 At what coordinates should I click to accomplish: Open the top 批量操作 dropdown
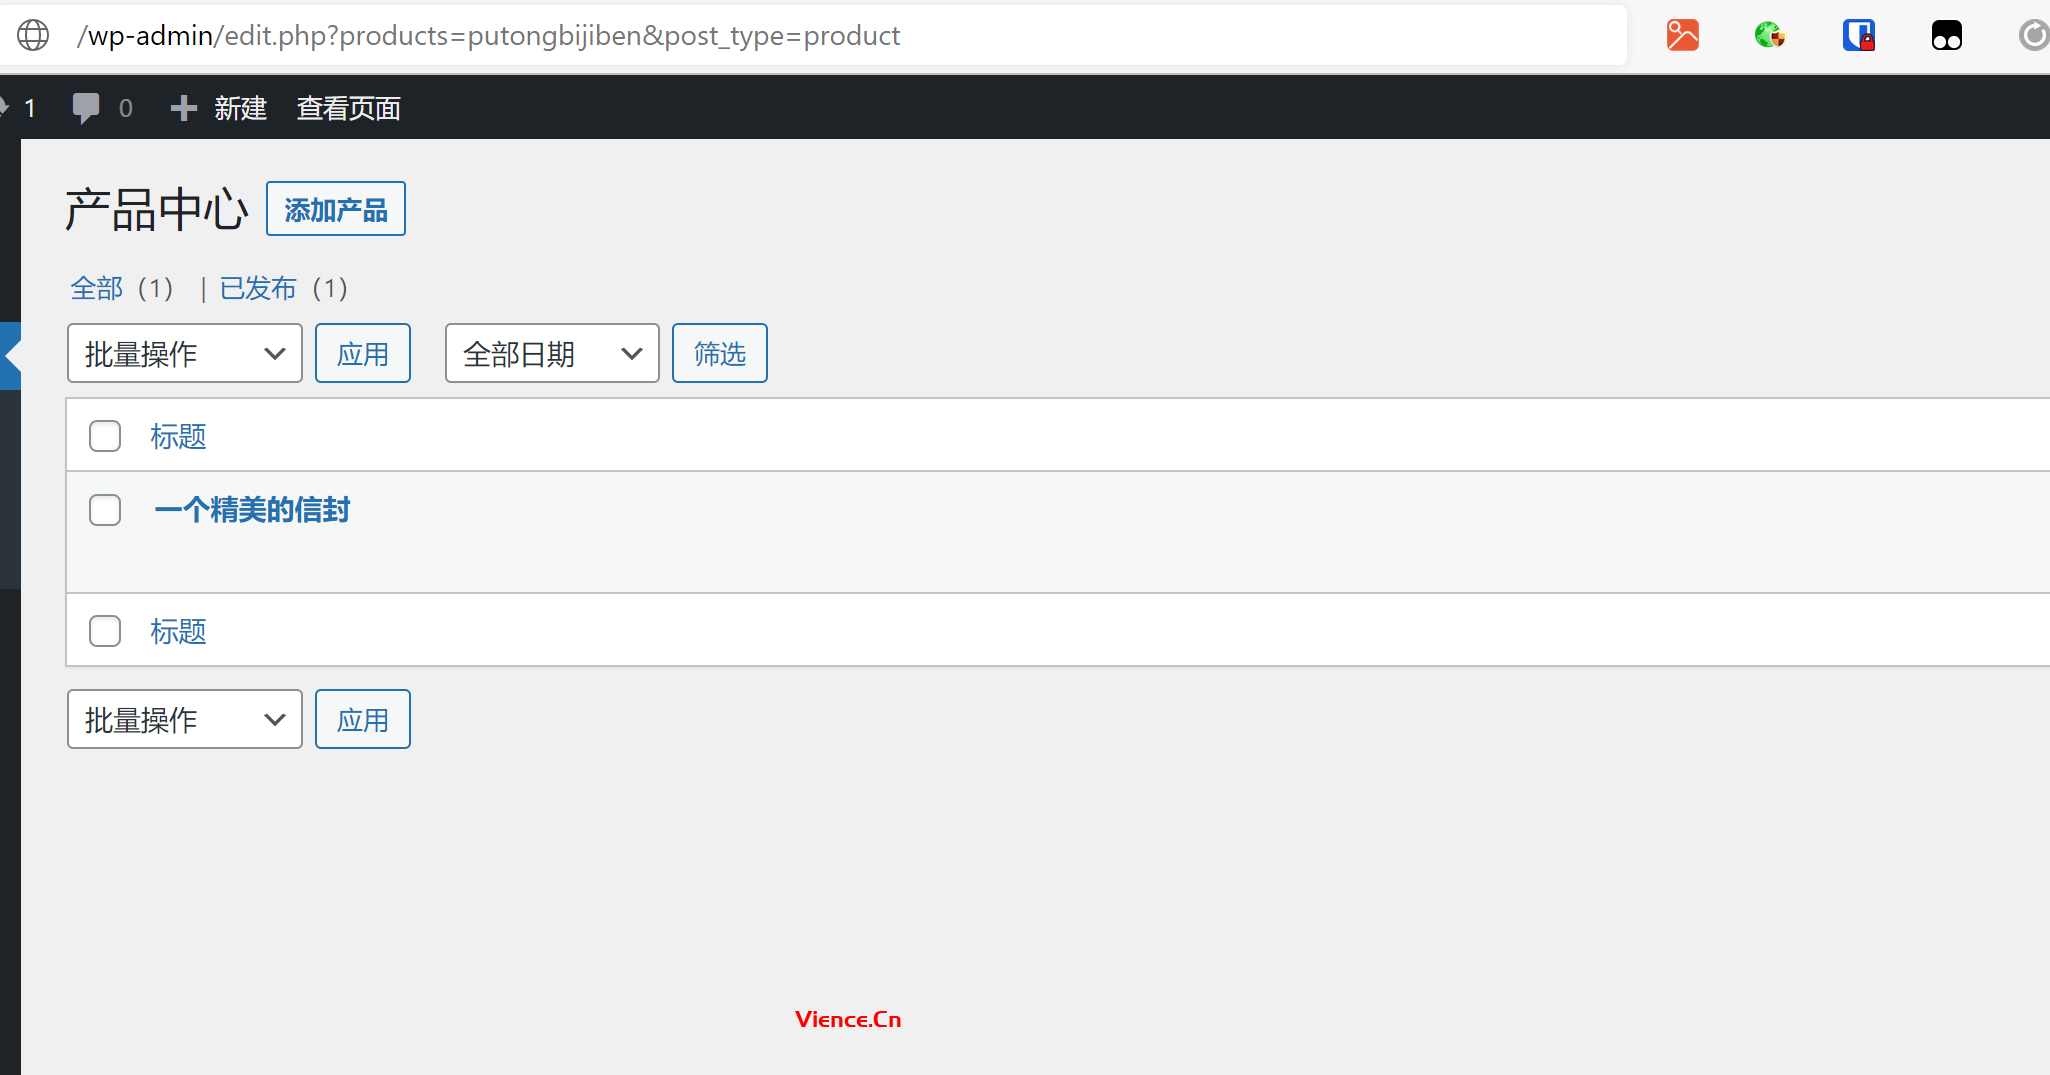[x=185, y=353]
